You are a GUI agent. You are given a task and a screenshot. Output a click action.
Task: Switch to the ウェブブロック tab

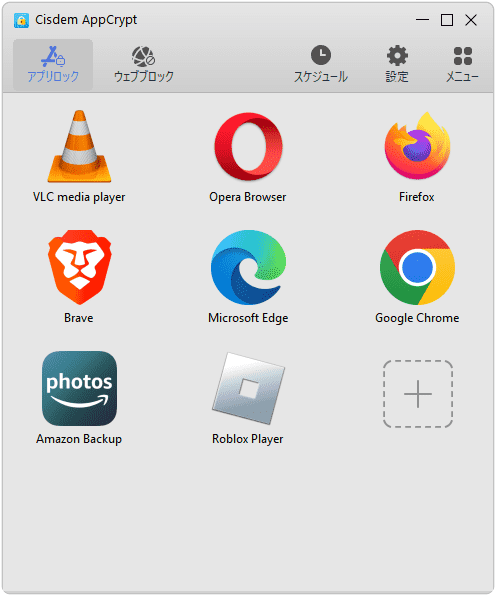(144, 65)
